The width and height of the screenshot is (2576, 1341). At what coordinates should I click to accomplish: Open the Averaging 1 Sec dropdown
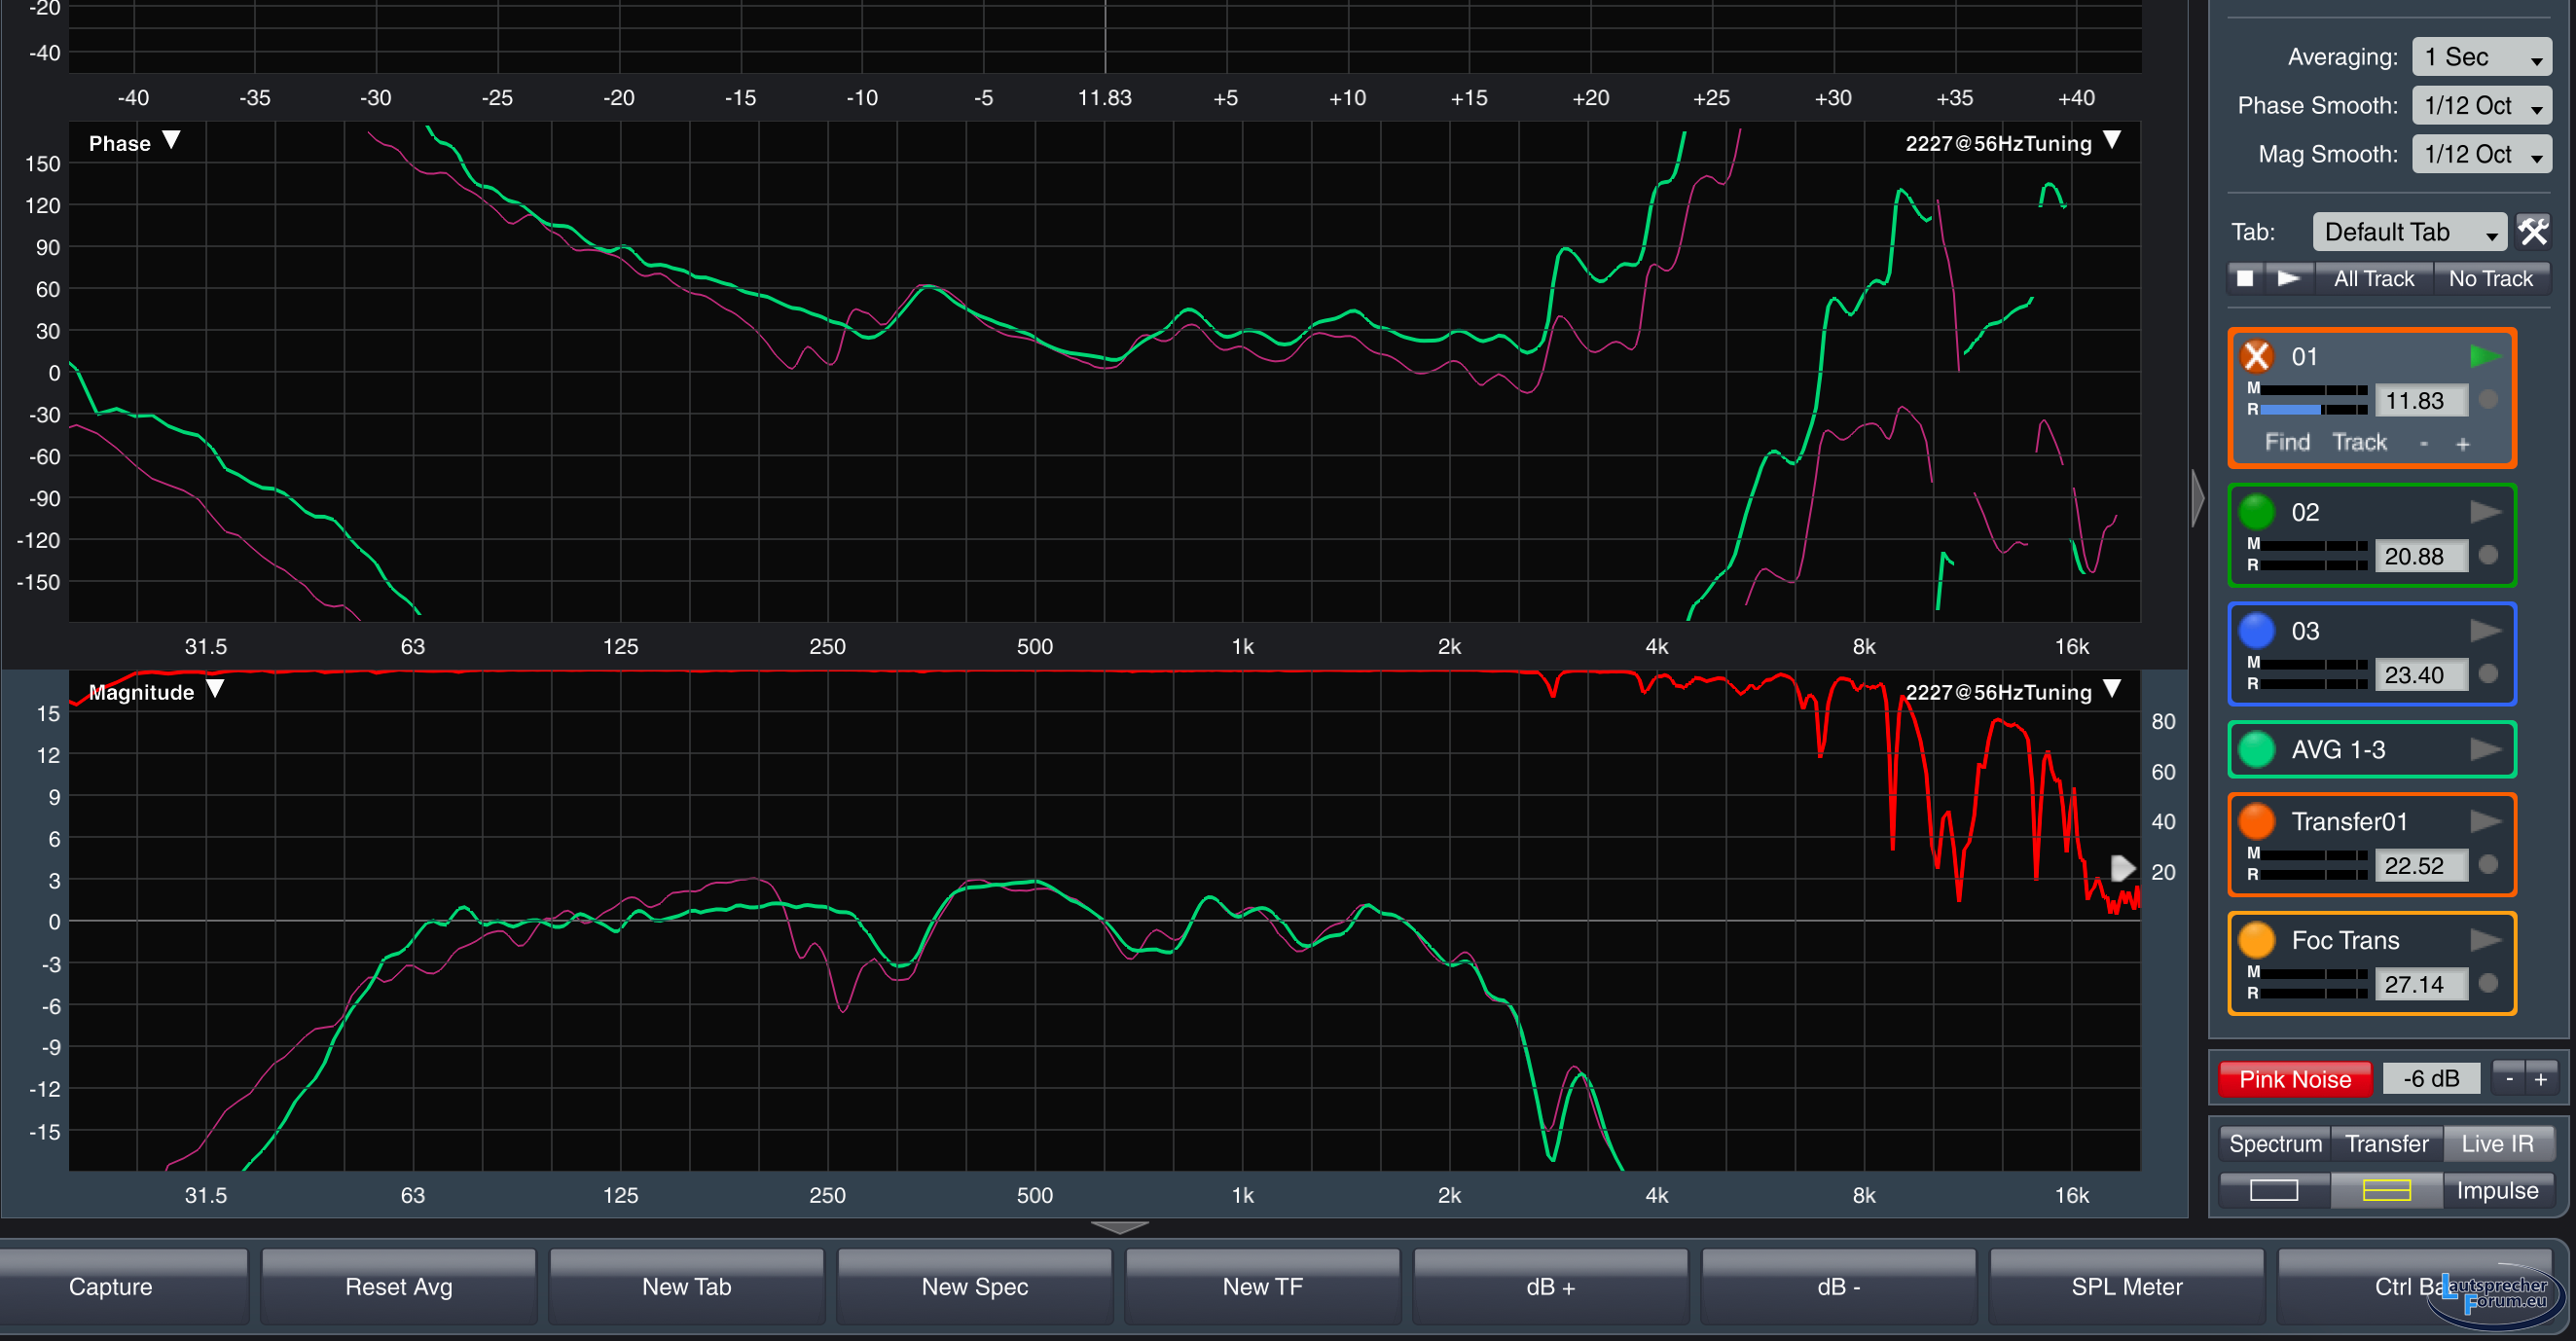(x=2481, y=57)
